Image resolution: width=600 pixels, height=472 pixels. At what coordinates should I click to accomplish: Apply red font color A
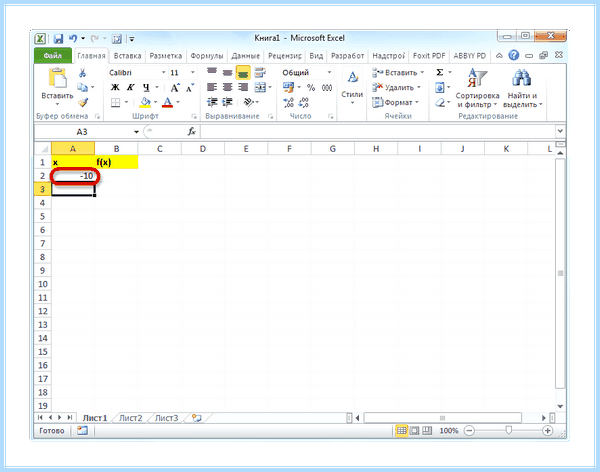(167, 102)
